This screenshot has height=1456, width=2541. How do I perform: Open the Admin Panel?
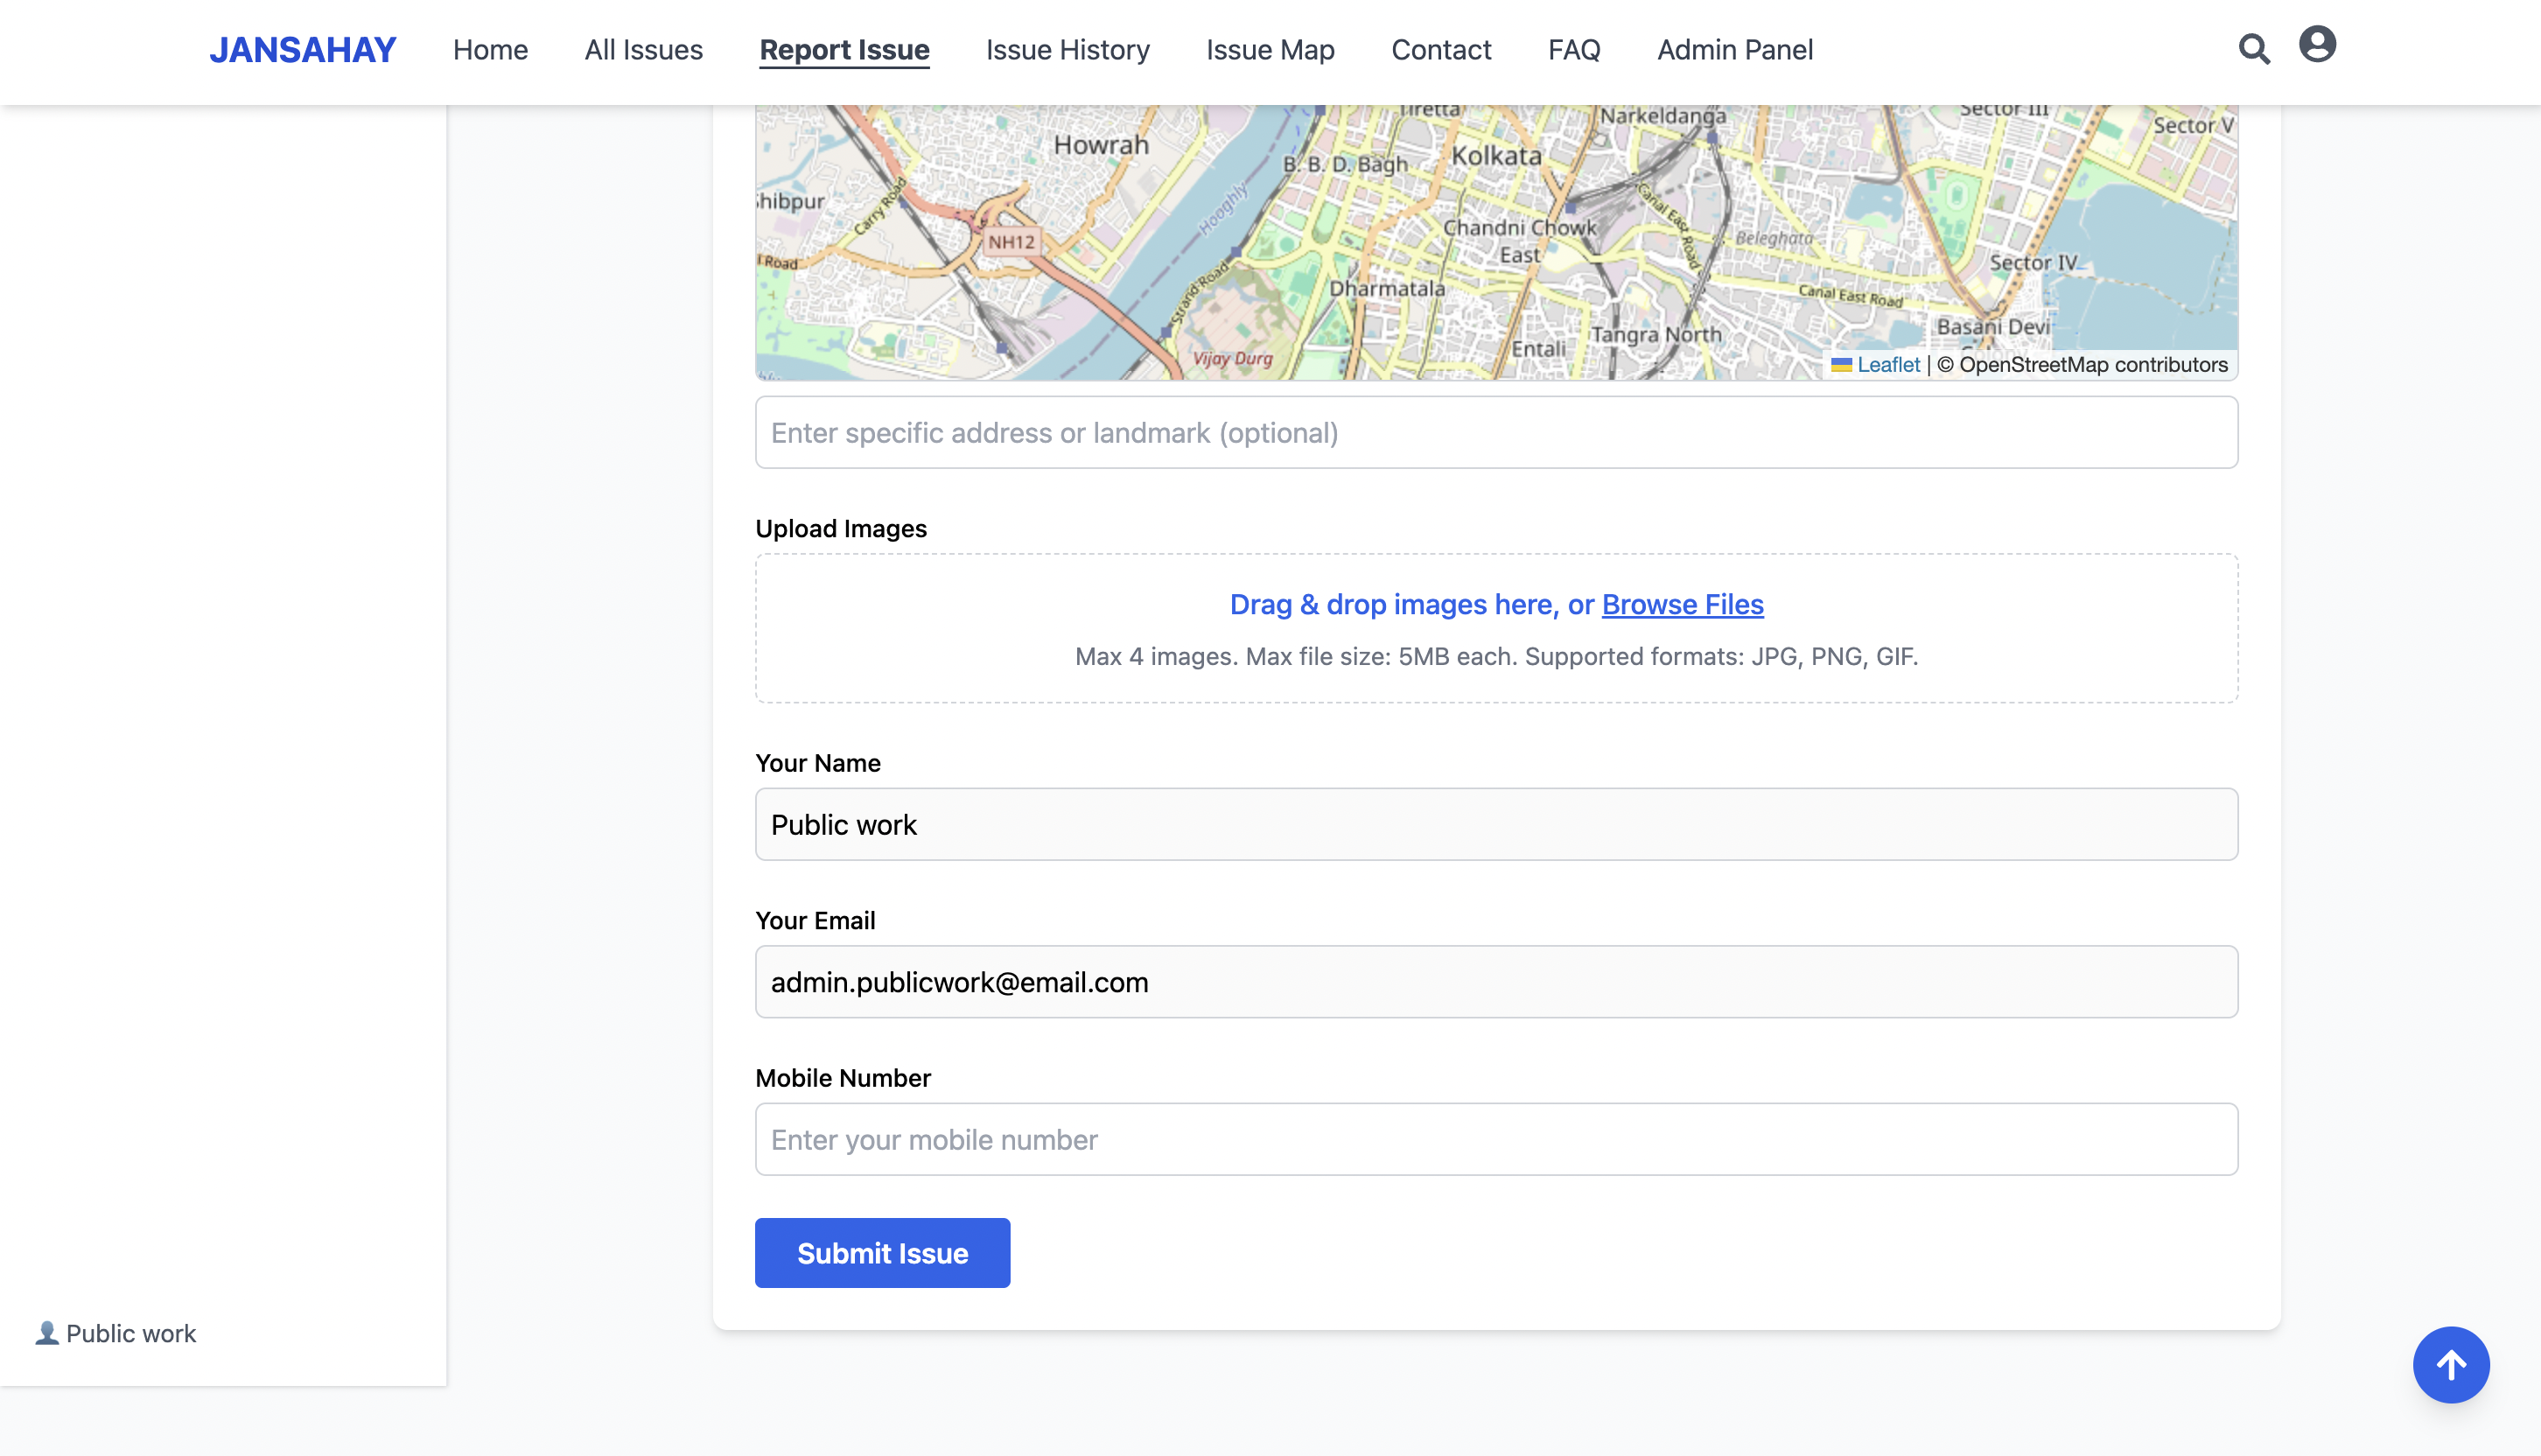pos(1734,50)
